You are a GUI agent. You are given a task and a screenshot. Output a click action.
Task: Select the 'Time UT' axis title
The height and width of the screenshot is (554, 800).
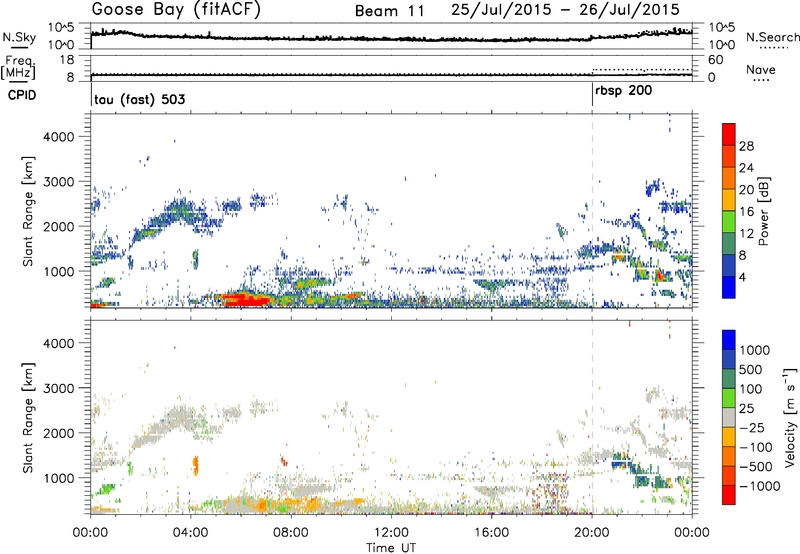(391, 548)
